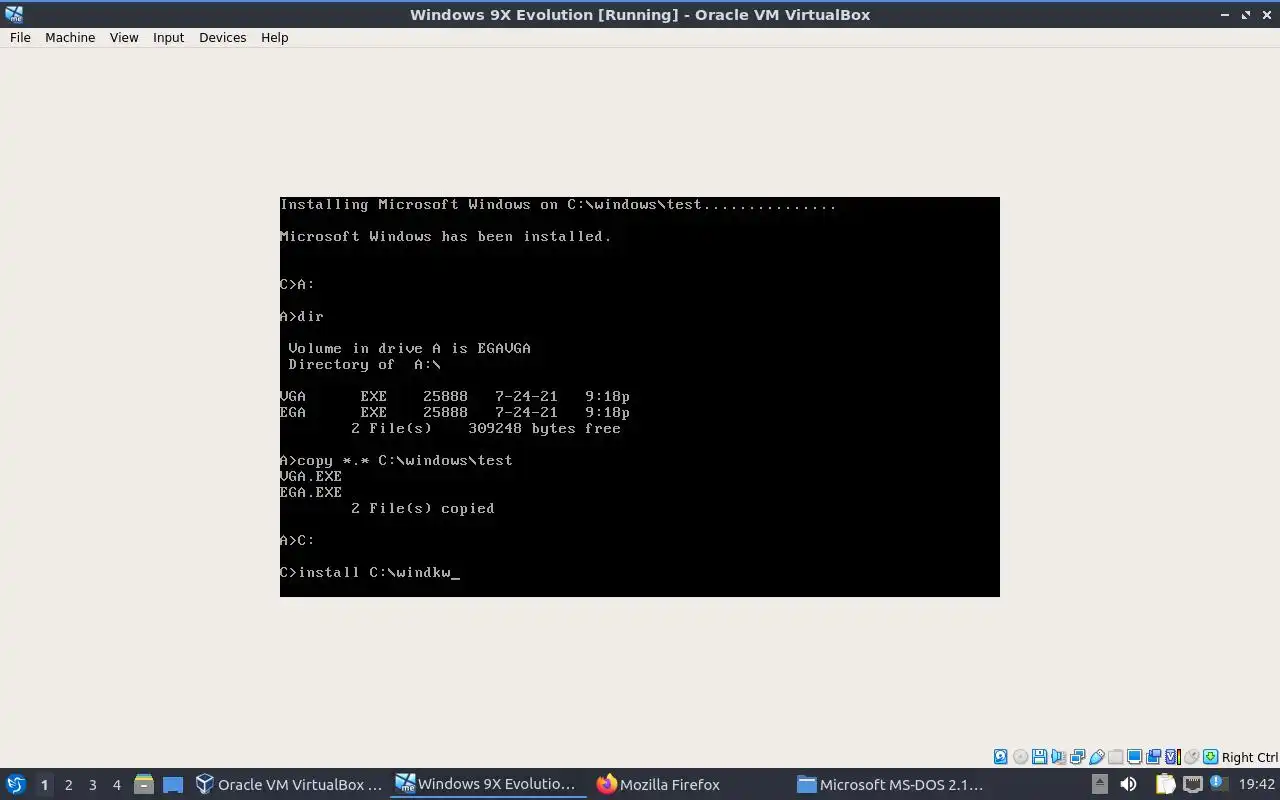Screen dimensions: 1280x800
Task: Open the File menu
Action: (x=20, y=37)
